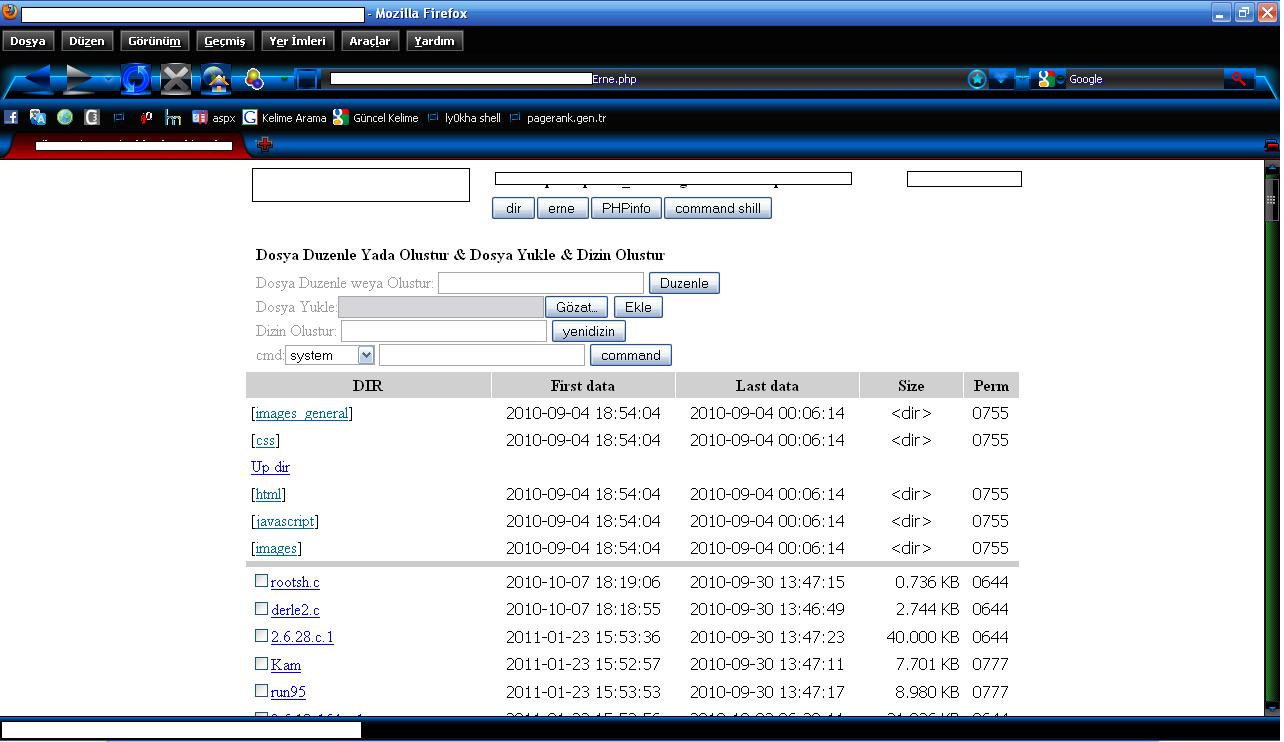Open the pagerank.gen.tr bookmark

coord(558,117)
